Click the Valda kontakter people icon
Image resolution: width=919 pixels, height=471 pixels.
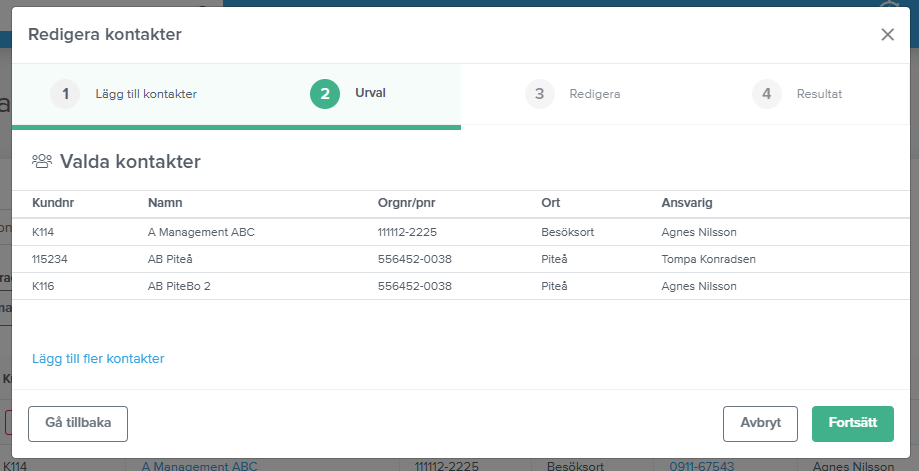(42, 161)
